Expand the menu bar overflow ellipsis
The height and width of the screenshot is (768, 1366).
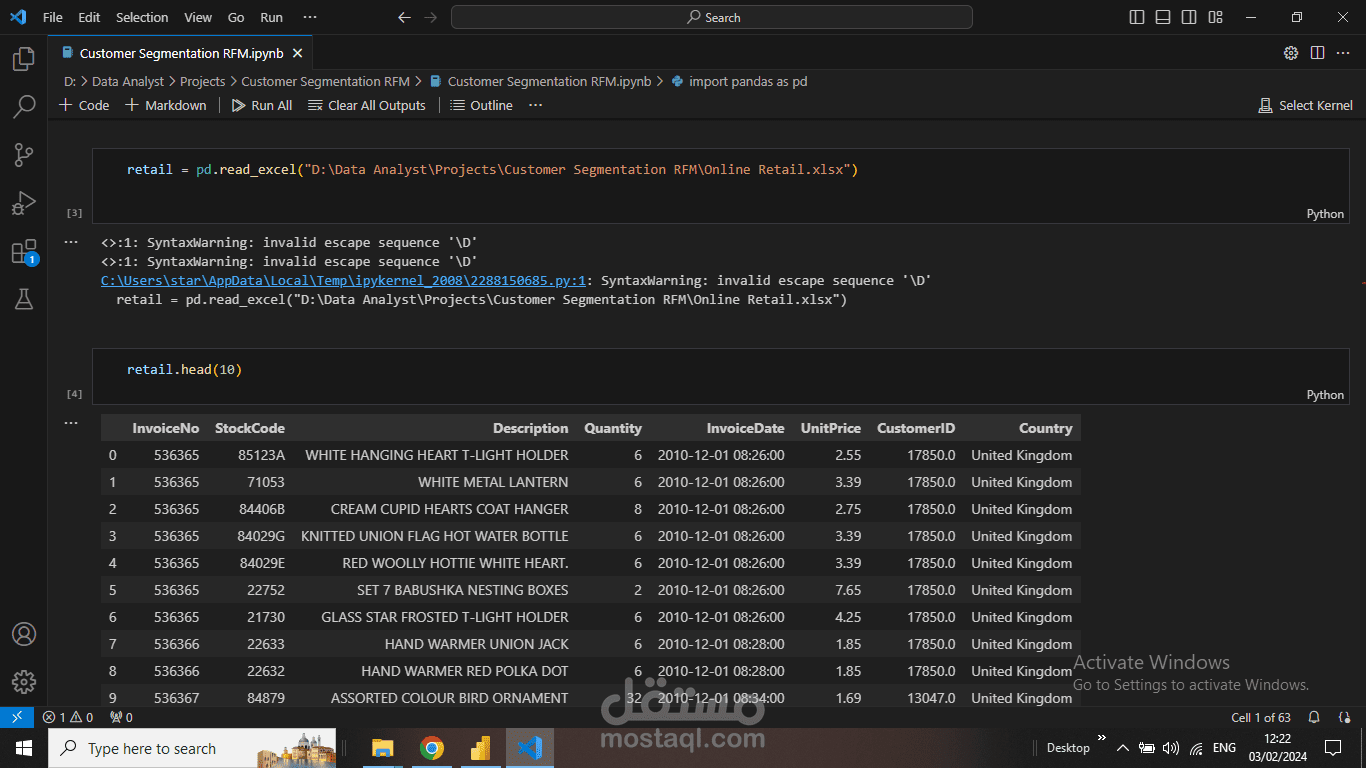point(310,17)
